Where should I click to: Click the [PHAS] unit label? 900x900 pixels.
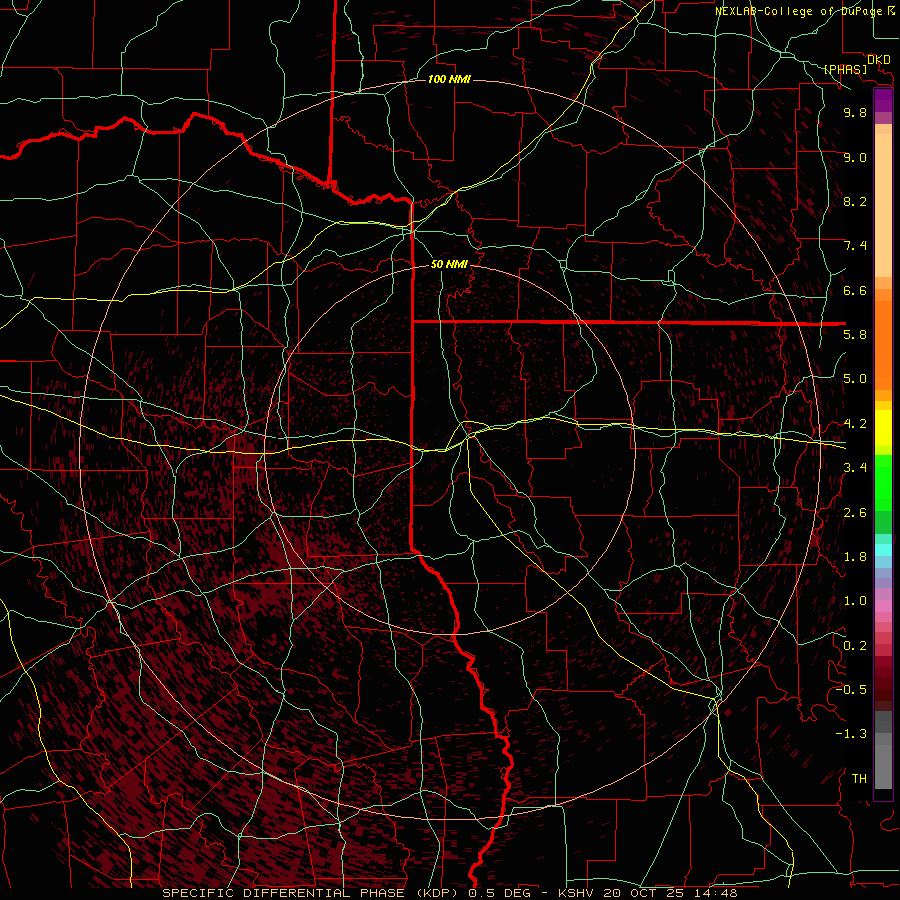point(845,70)
